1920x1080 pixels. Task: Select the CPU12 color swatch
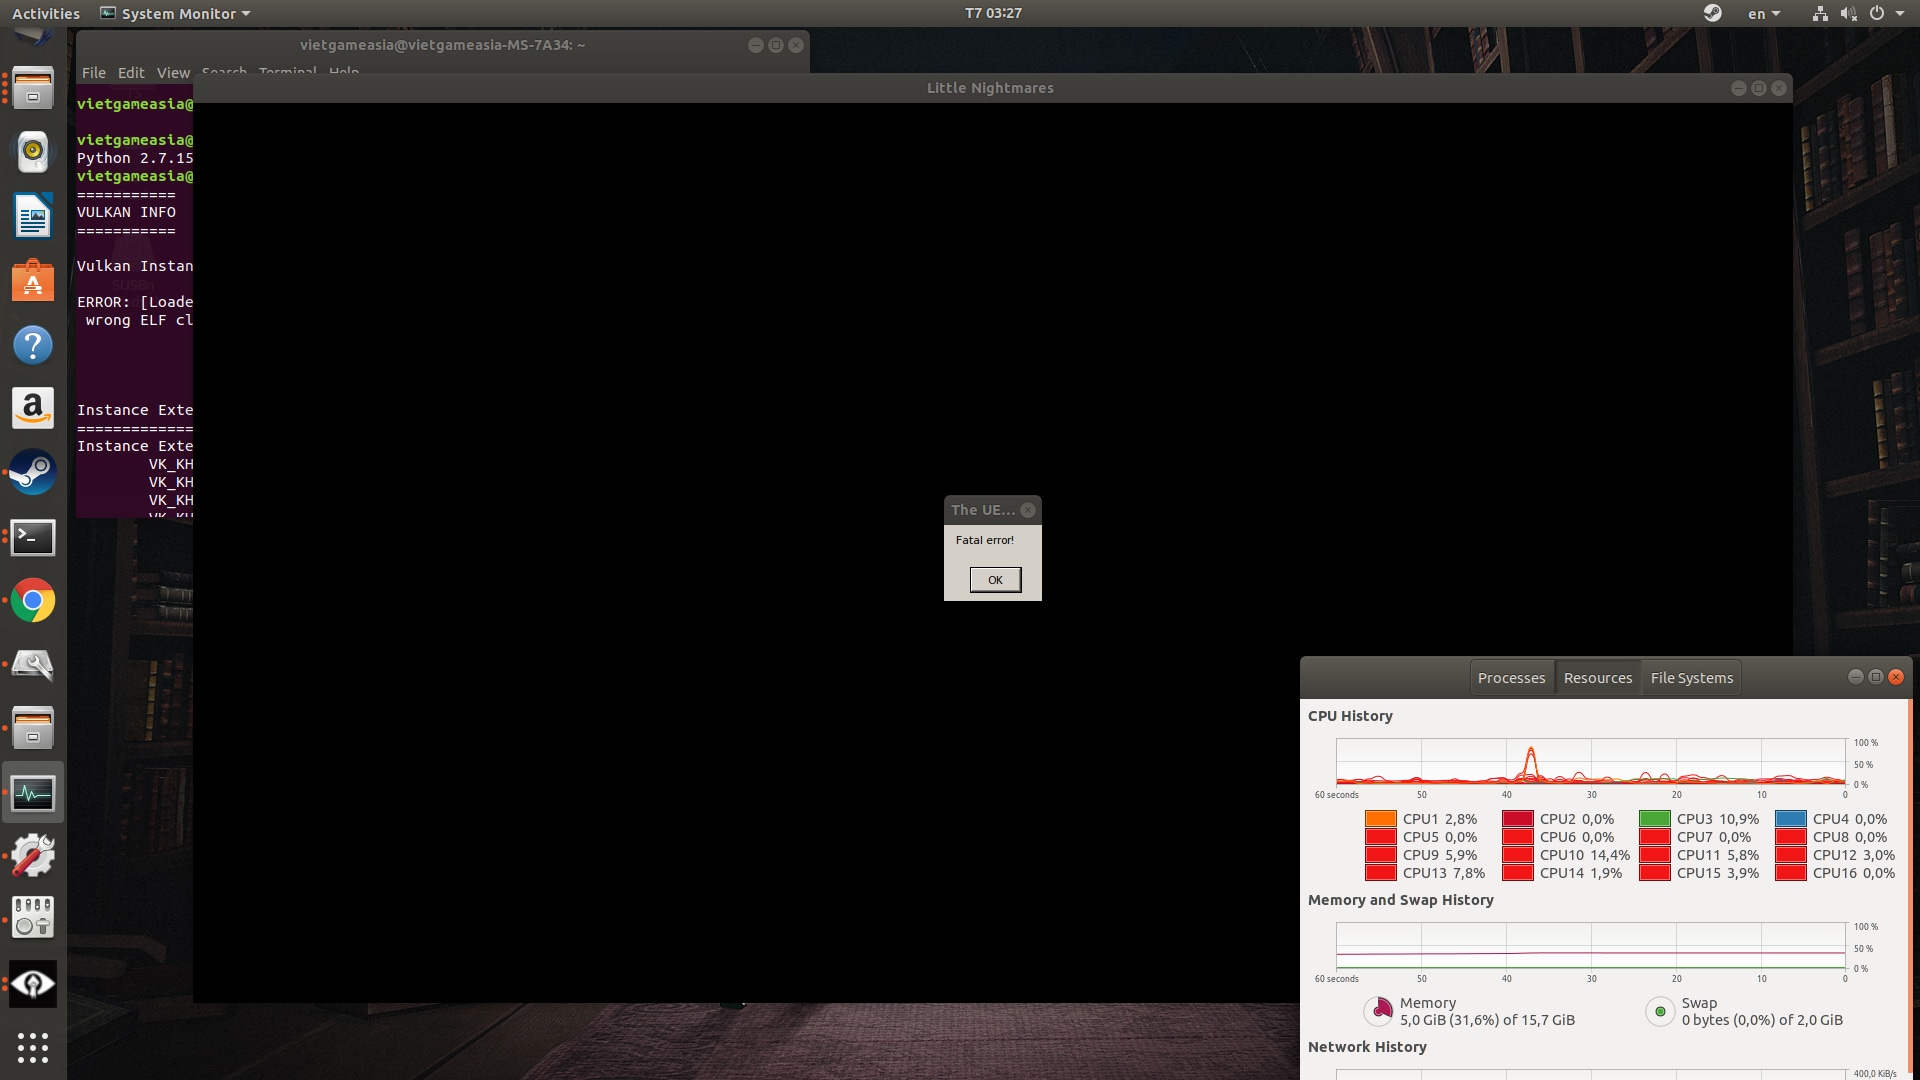(1791, 855)
